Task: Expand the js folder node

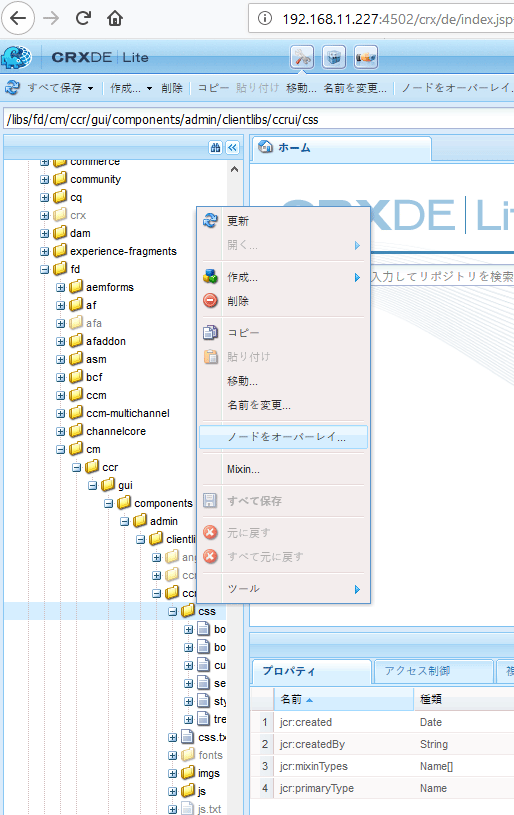Action: pyautogui.click(x=173, y=792)
